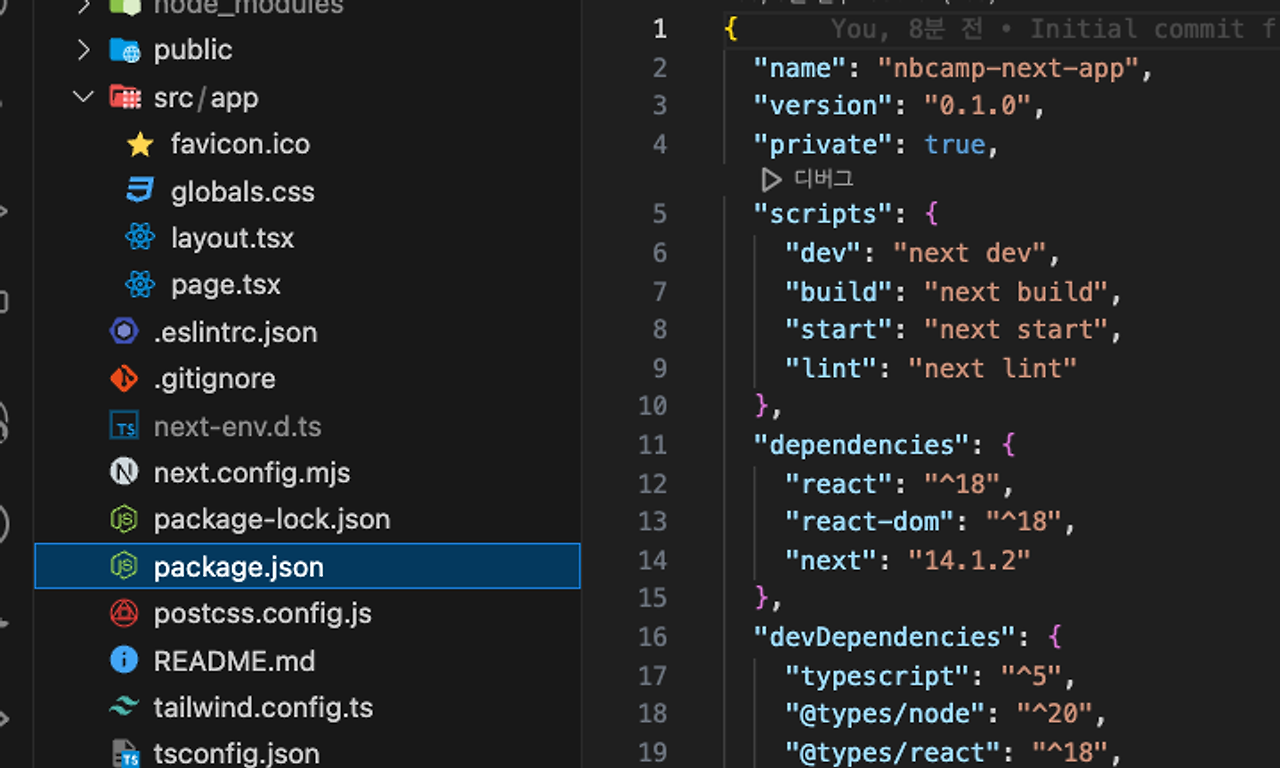Open page.tsx file
Viewport: 1280px width, 768px height.
click(226, 284)
